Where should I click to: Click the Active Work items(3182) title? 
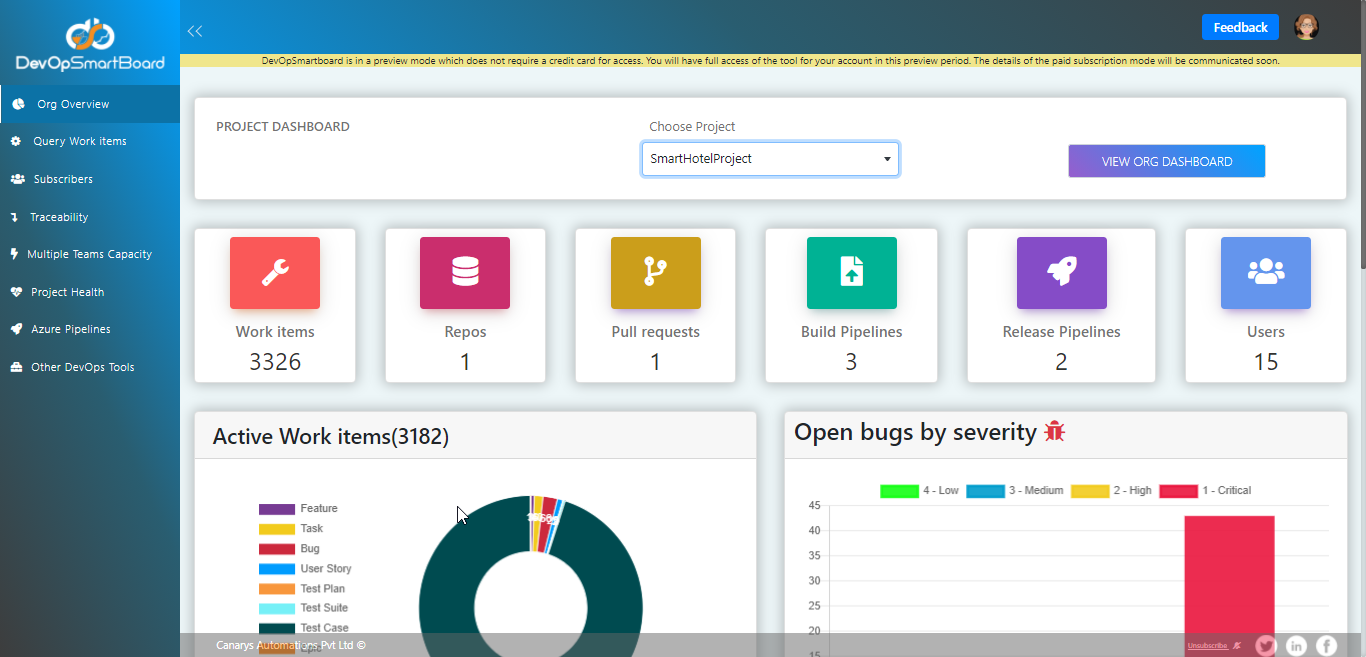pyautogui.click(x=331, y=436)
